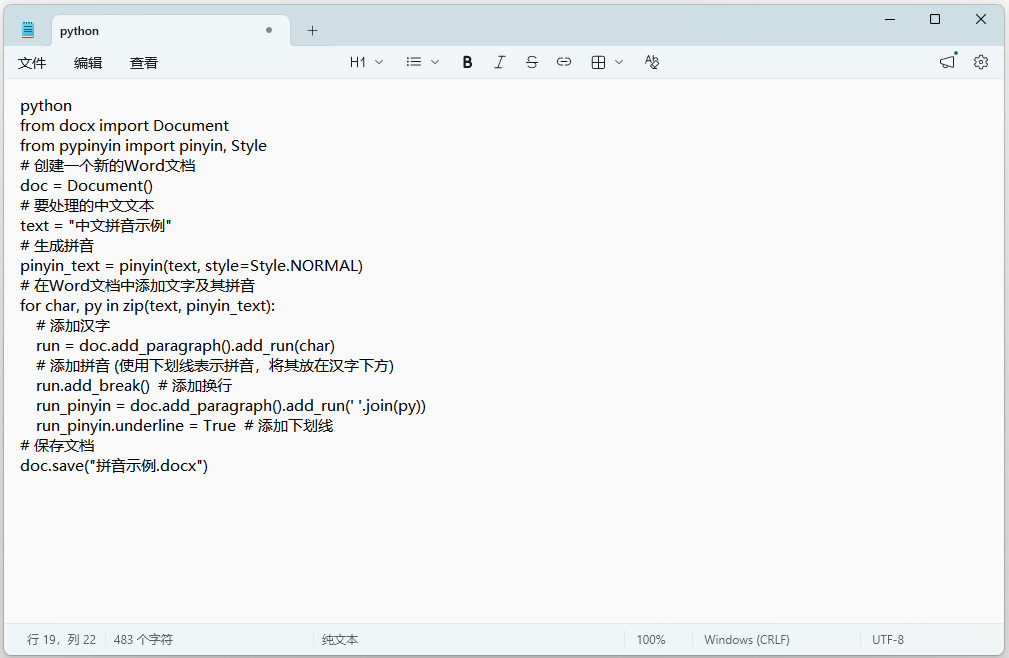Image resolution: width=1009 pixels, height=658 pixels.
Task: Open the 文件 menu
Action: [x=32, y=63]
